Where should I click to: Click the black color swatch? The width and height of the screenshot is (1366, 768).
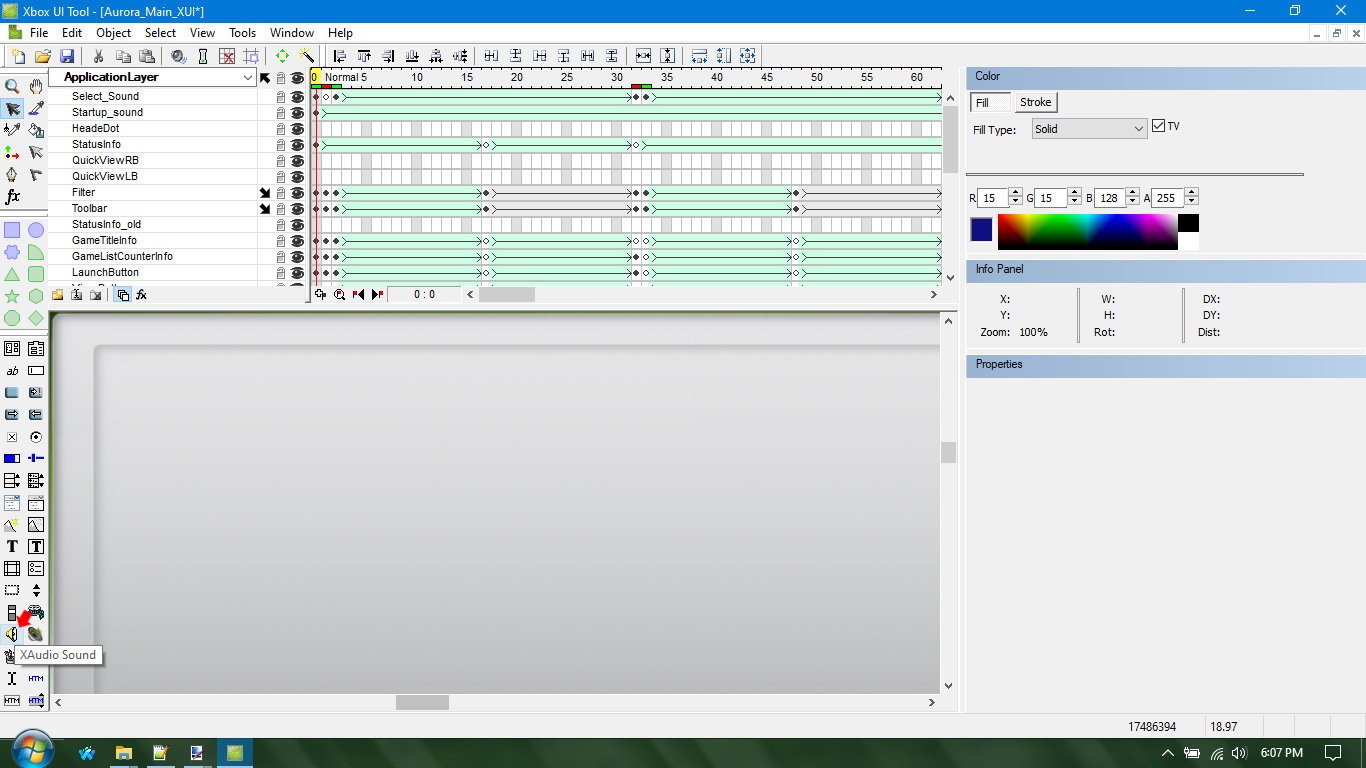click(x=1188, y=223)
